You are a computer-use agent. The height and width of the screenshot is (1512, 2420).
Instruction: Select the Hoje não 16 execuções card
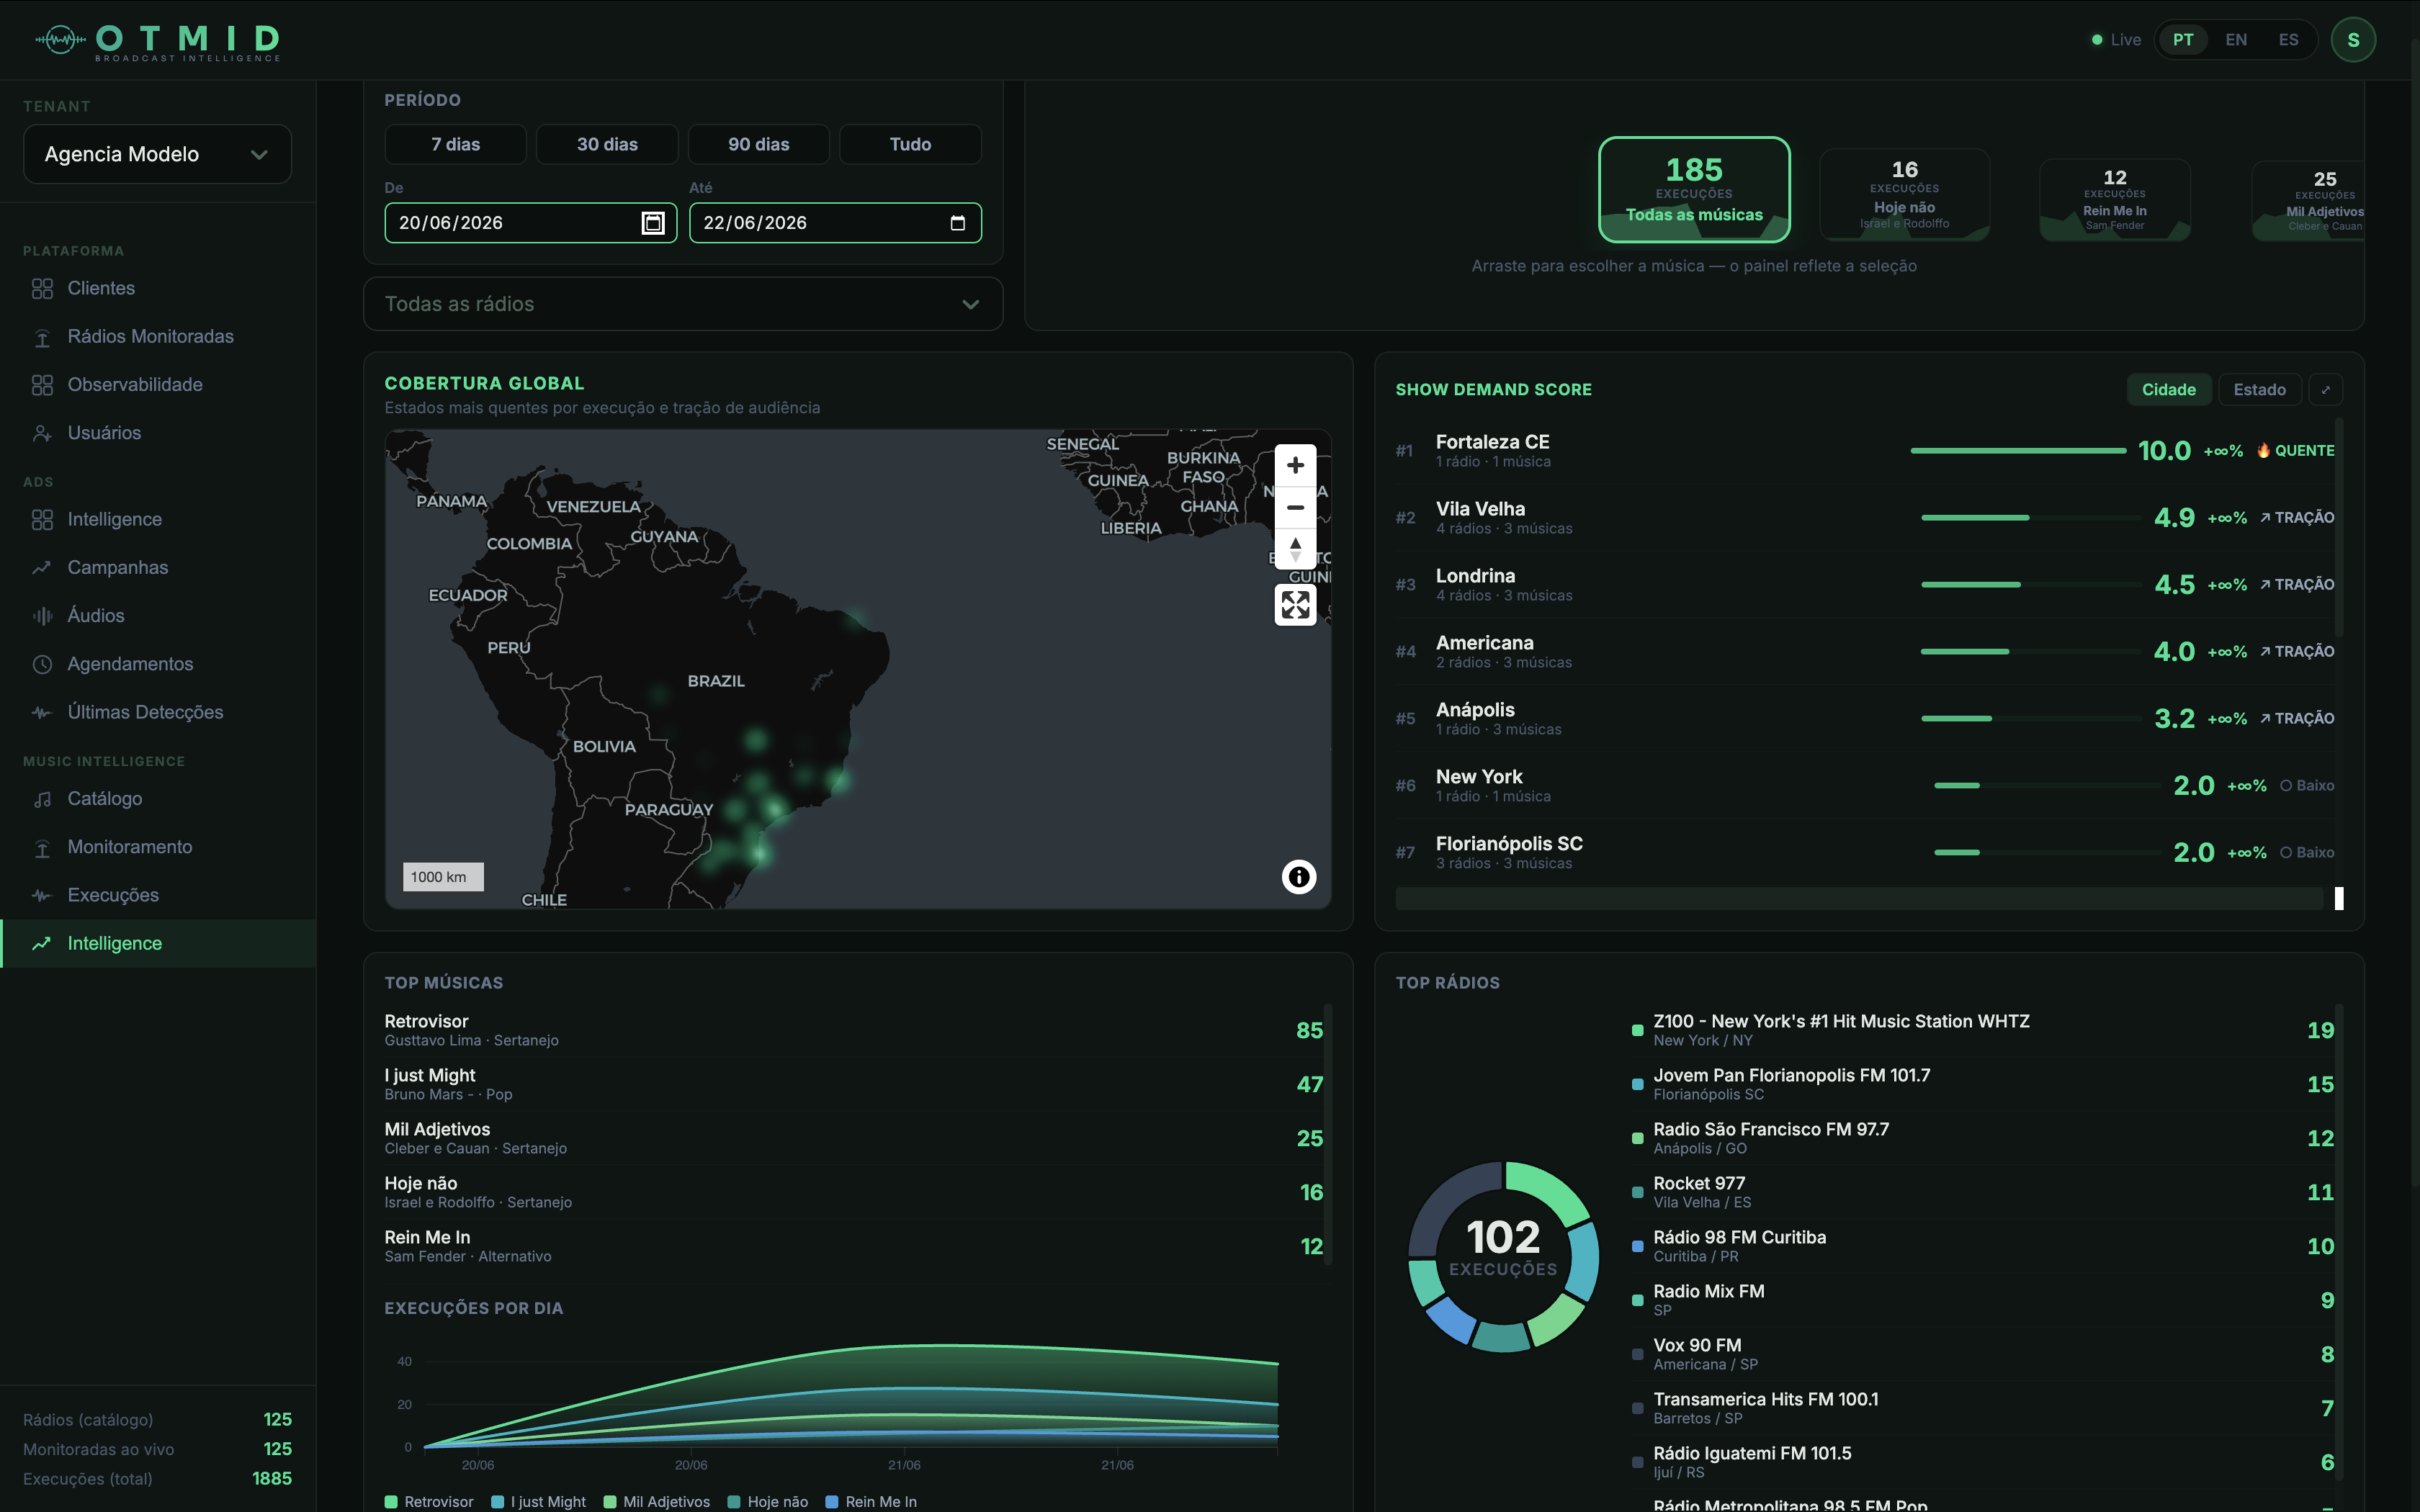coord(1904,194)
